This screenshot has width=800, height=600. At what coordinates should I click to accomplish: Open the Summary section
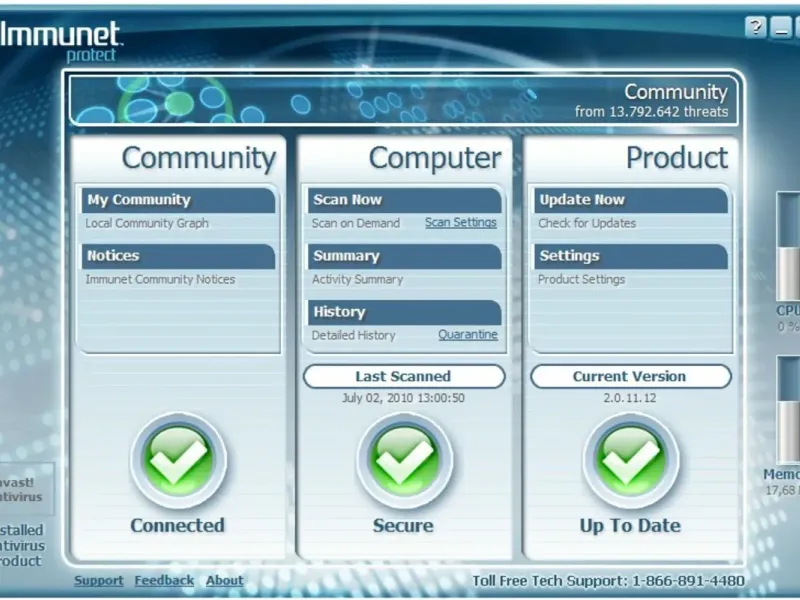coord(405,256)
